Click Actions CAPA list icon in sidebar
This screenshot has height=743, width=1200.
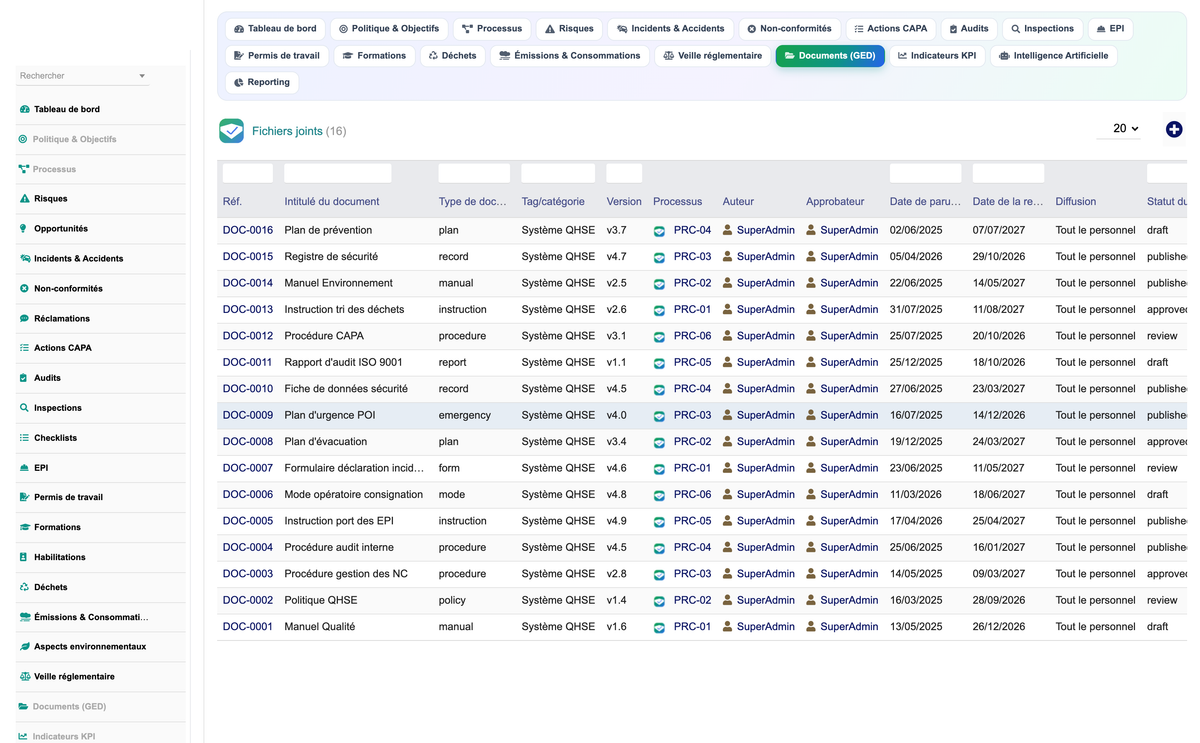24,348
